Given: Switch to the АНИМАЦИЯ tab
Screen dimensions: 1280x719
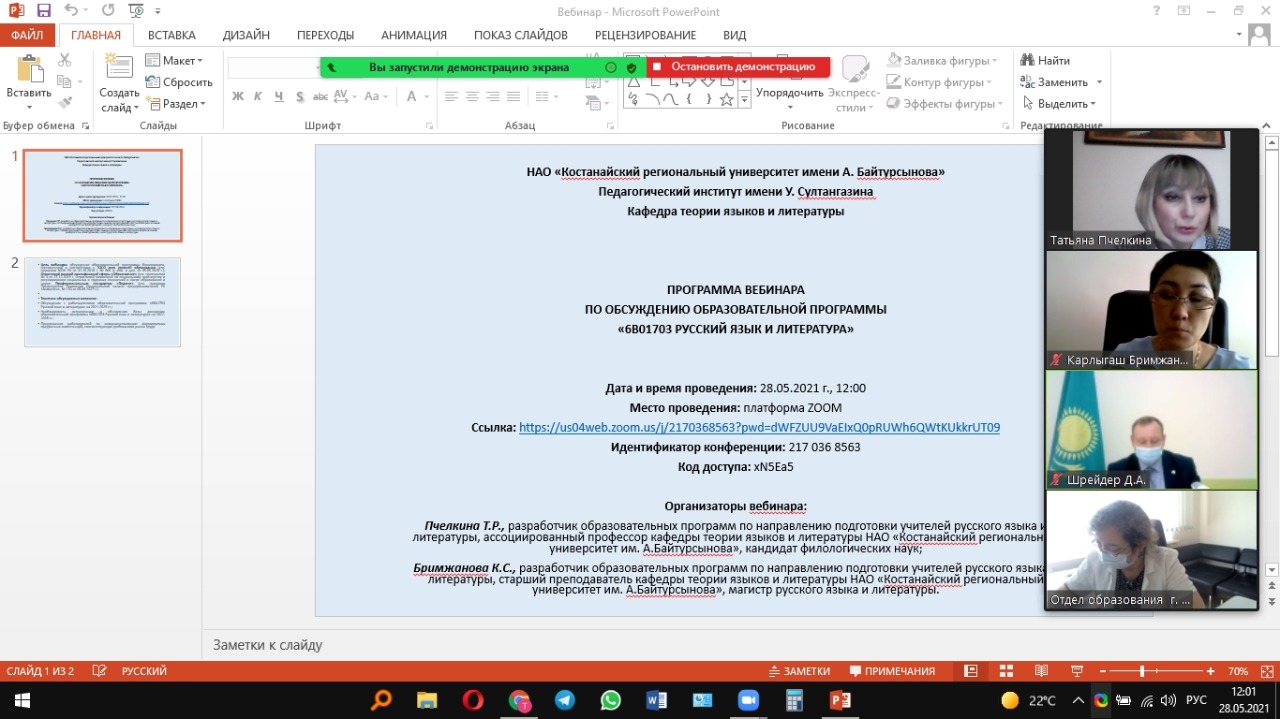Looking at the screenshot, I should click(x=414, y=35).
